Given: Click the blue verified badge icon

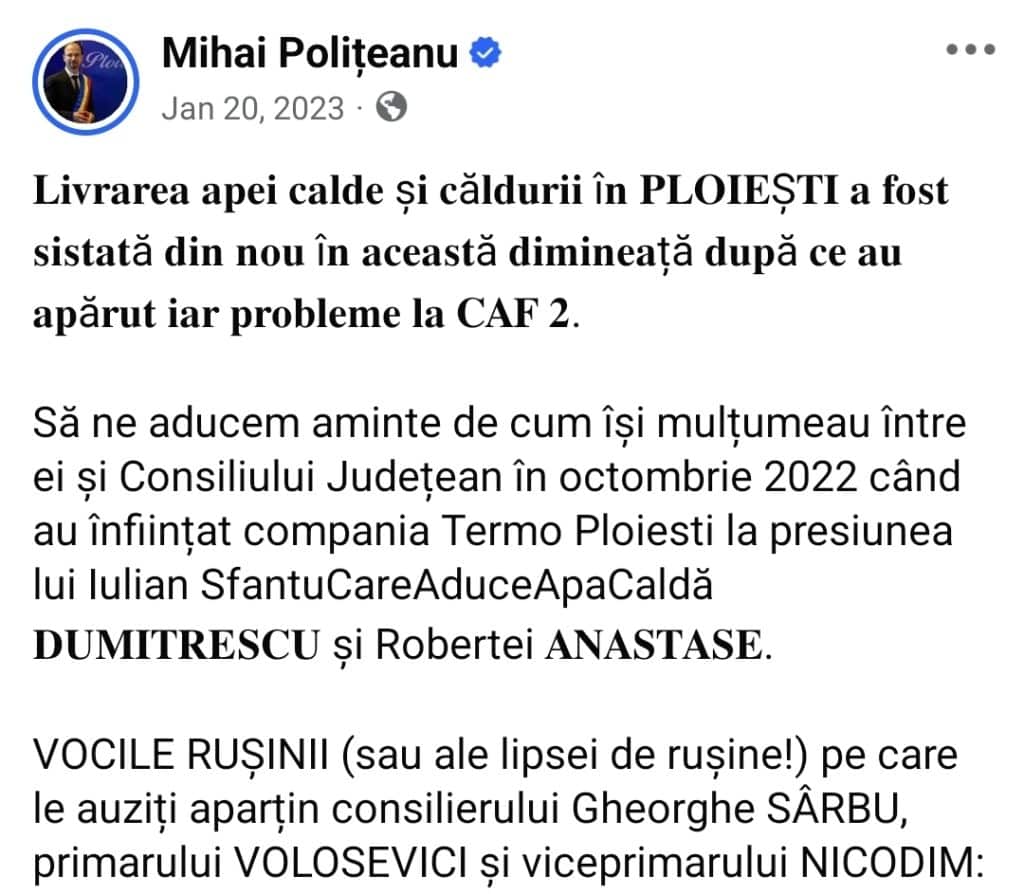Looking at the screenshot, I should click(x=484, y=54).
